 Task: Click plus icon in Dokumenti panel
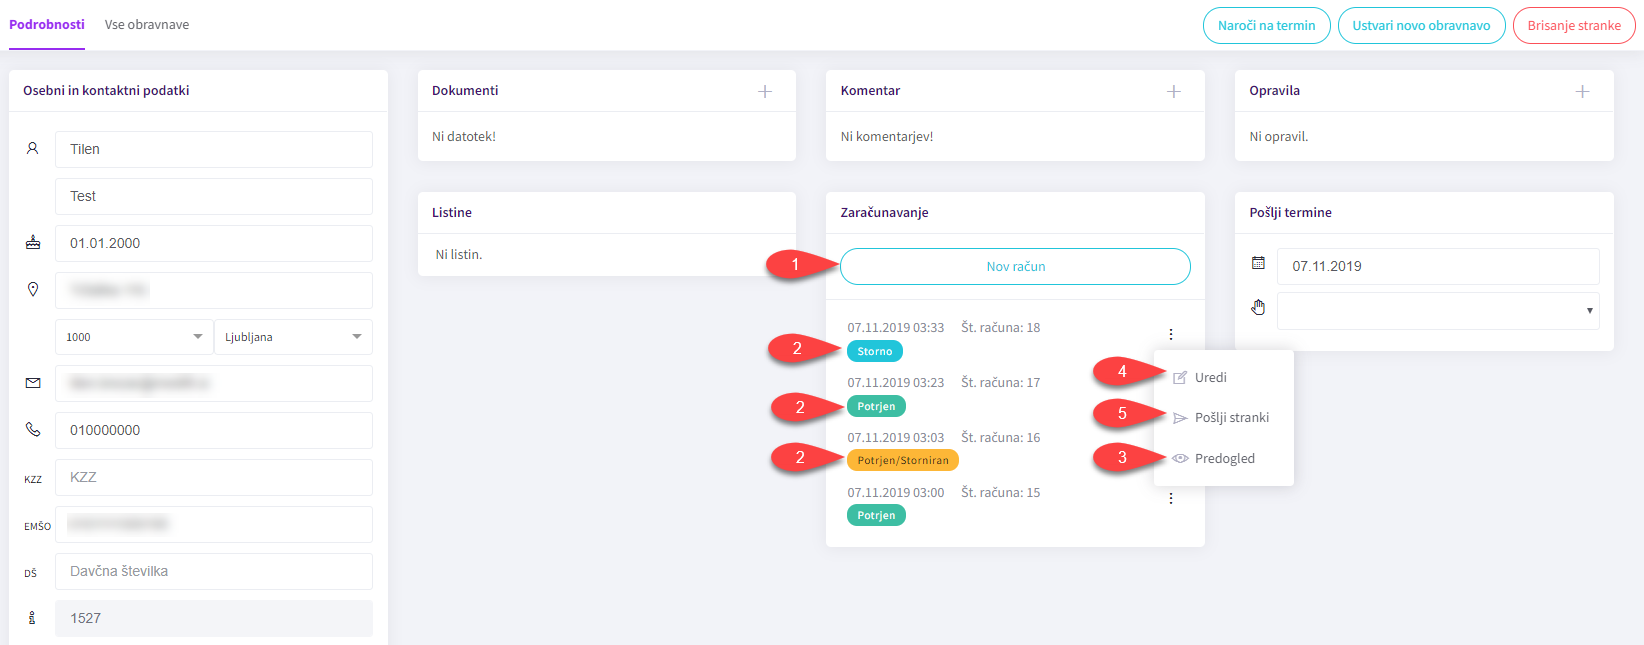click(765, 91)
